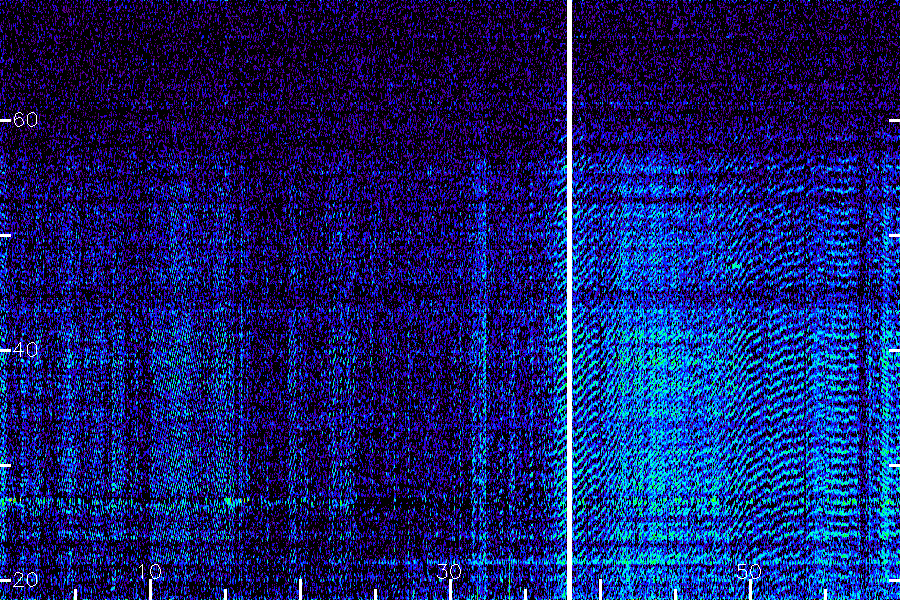Click the "30" horizontal axis label

pyautogui.click(x=449, y=571)
